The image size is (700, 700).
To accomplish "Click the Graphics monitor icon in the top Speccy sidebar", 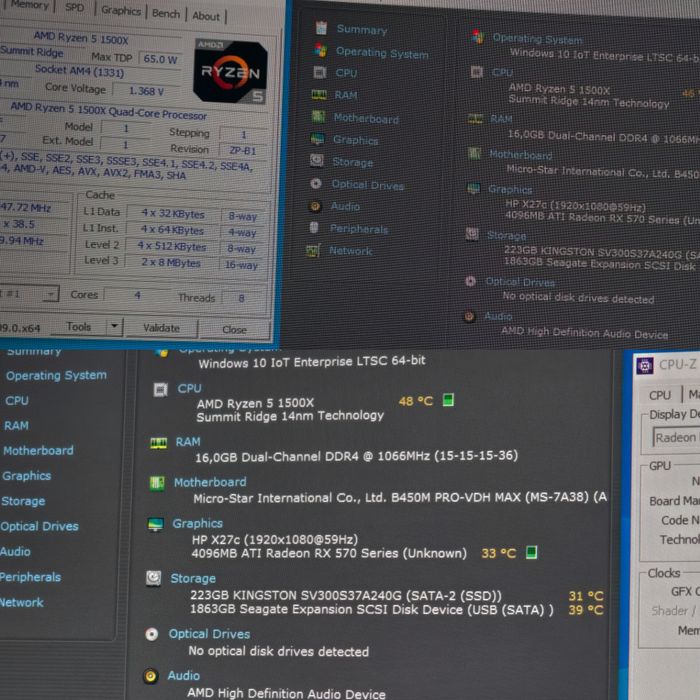I will point(317,139).
